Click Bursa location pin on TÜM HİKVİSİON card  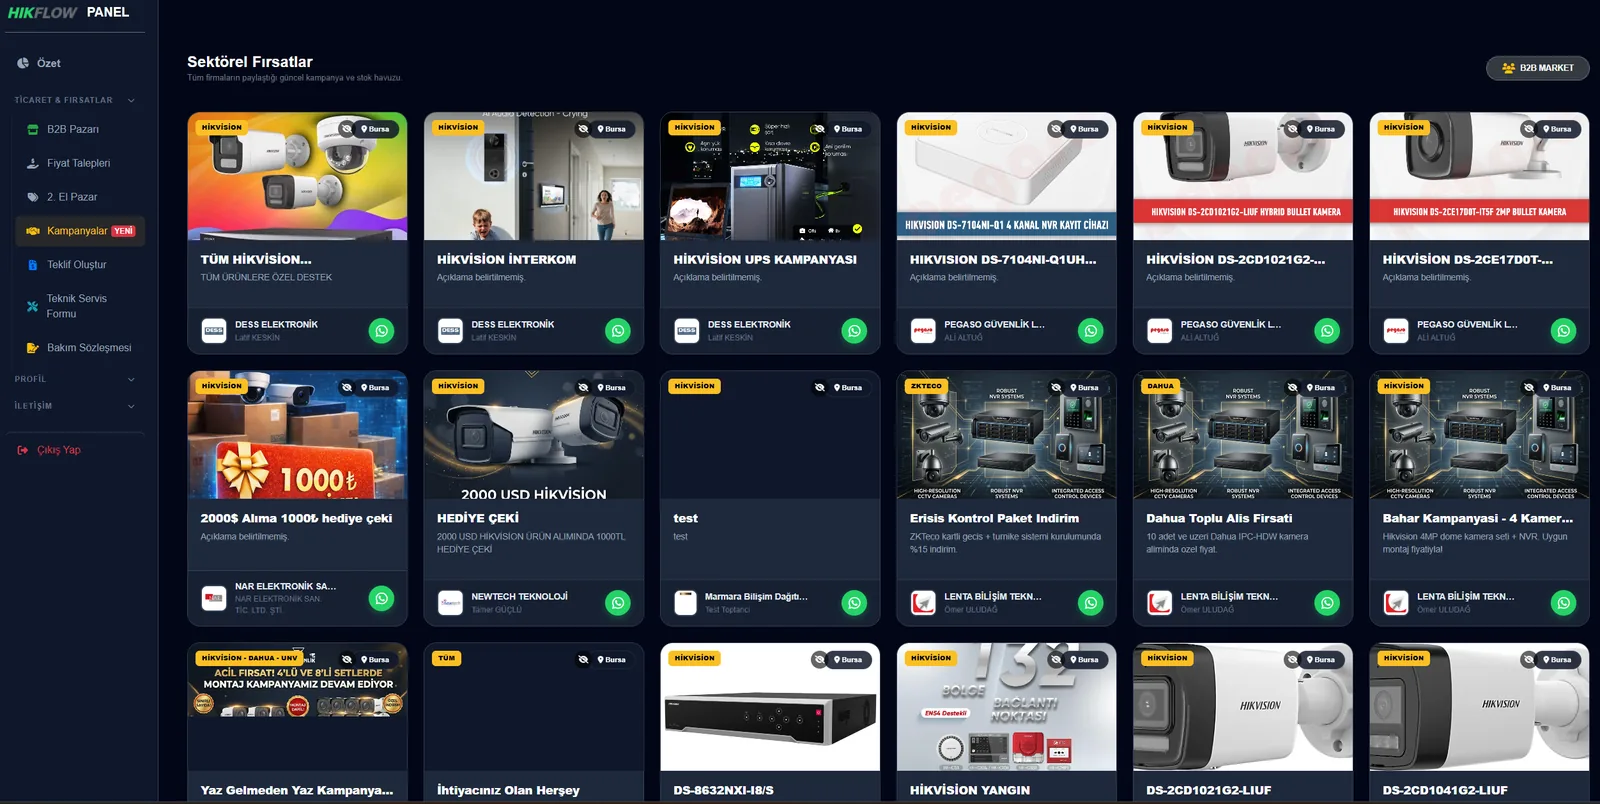[x=375, y=129]
